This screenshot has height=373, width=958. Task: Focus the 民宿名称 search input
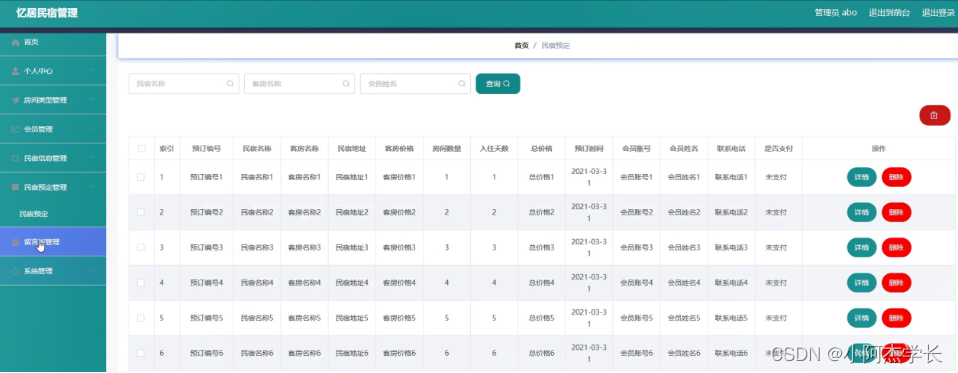[183, 84]
